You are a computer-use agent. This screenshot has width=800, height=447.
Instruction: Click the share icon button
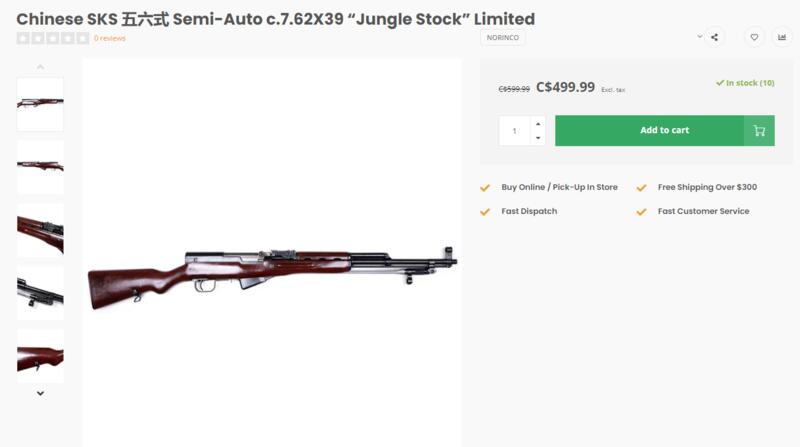click(x=714, y=38)
